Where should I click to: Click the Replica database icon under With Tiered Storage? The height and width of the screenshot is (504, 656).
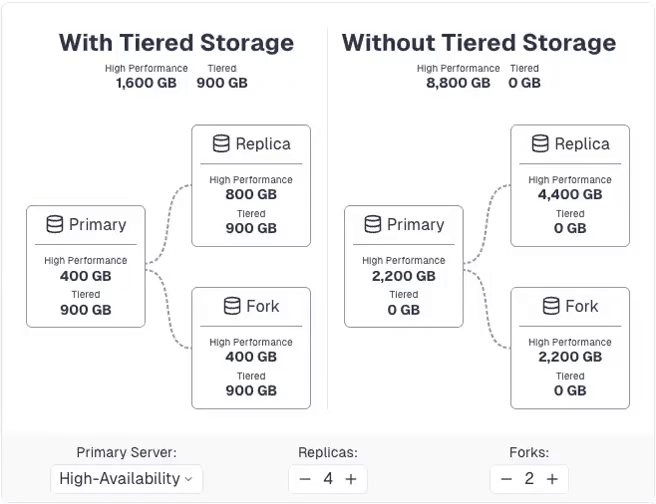click(221, 144)
